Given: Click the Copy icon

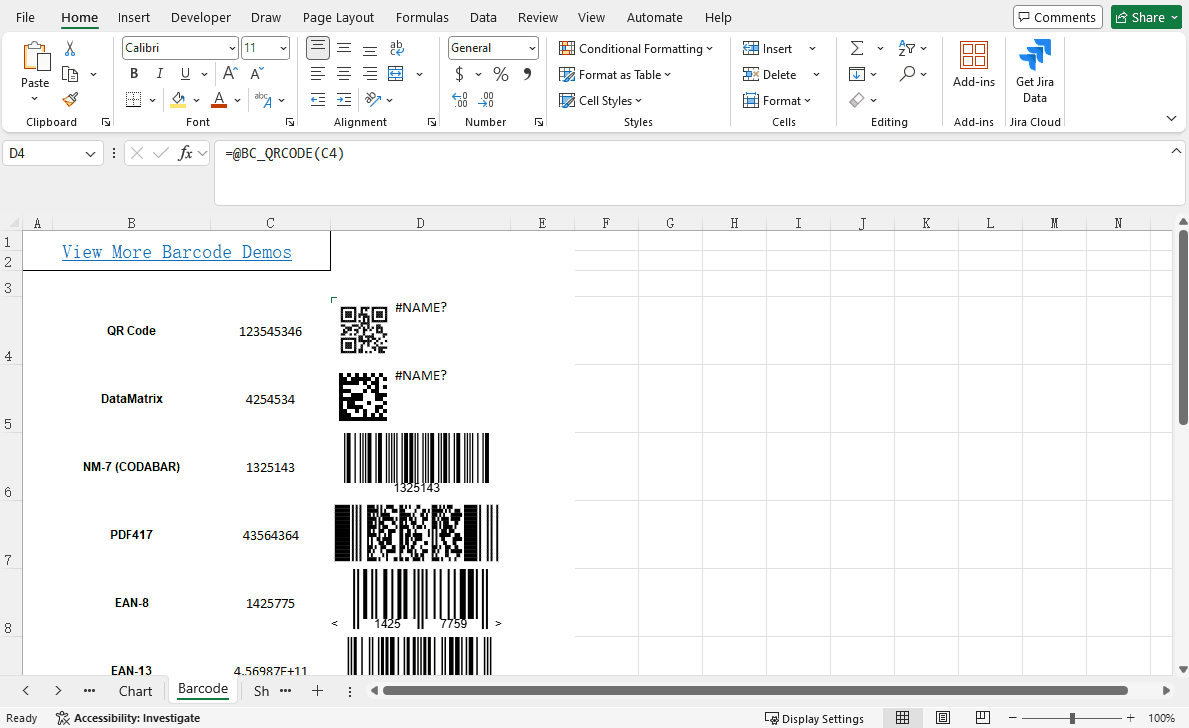Looking at the screenshot, I should (70, 74).
